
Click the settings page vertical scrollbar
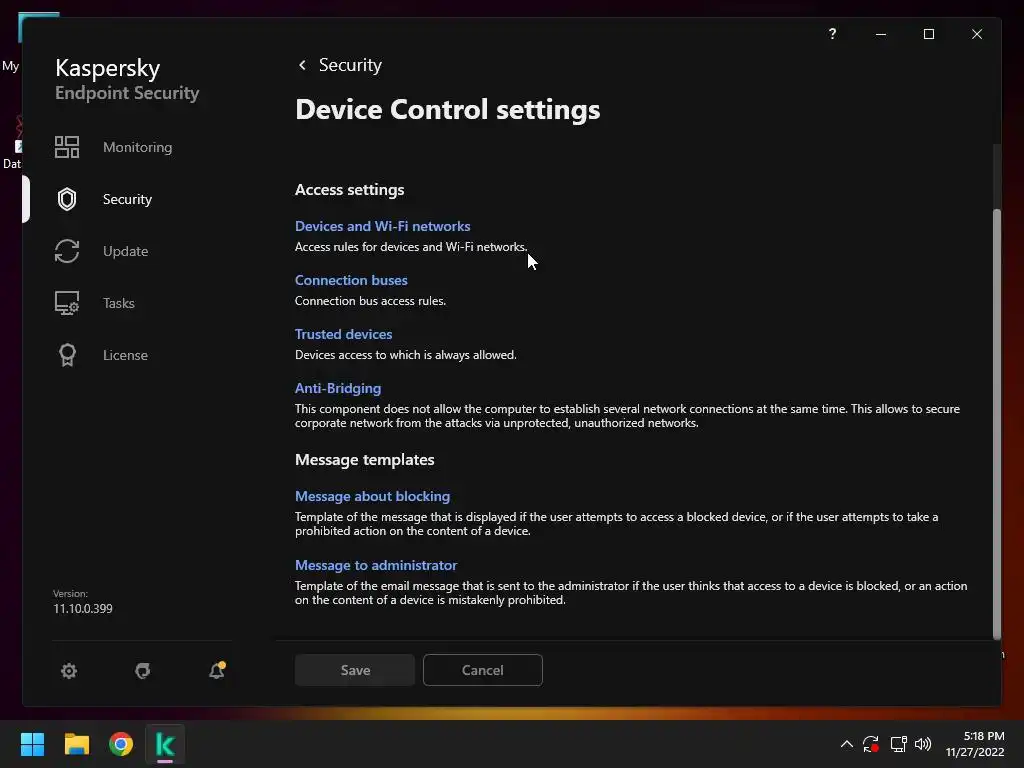[x=997, y=424]
